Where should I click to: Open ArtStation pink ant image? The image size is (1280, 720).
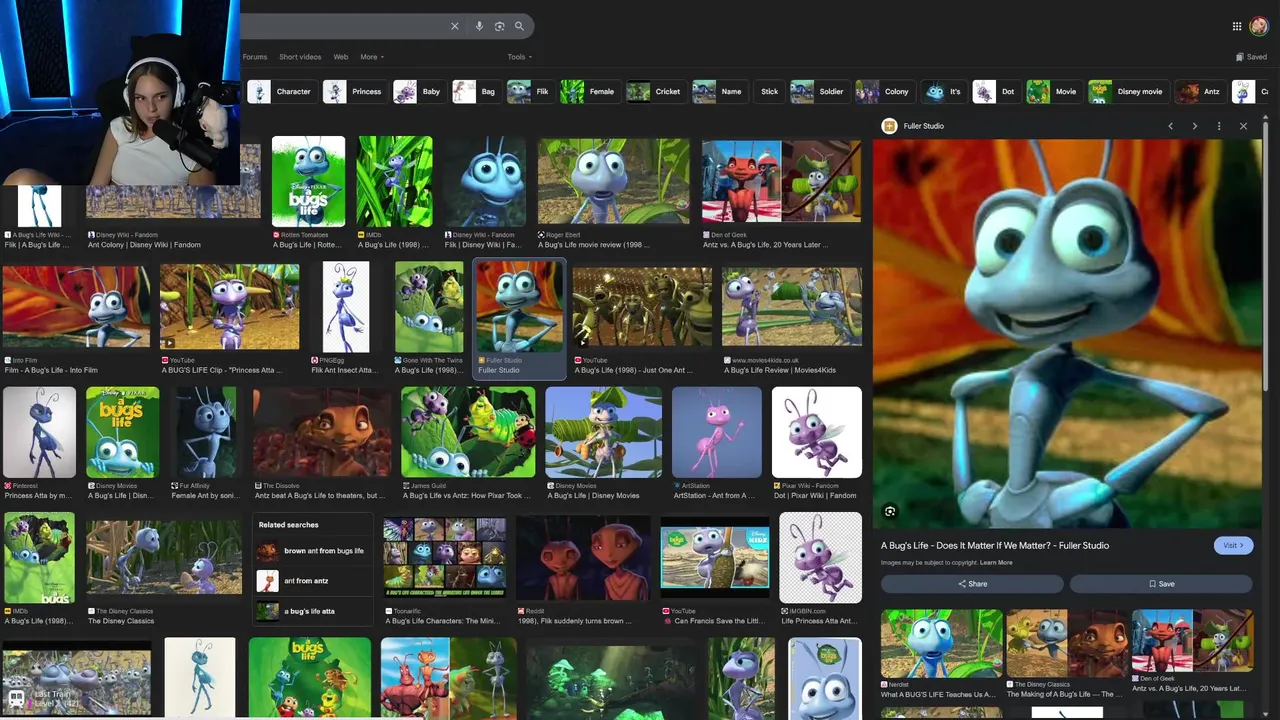point(717,432)
